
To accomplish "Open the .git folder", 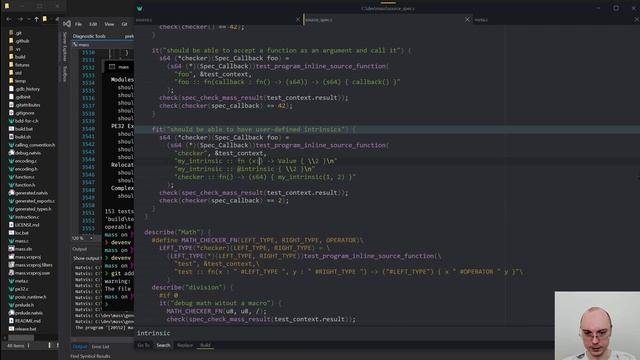I will click(16, 33).
